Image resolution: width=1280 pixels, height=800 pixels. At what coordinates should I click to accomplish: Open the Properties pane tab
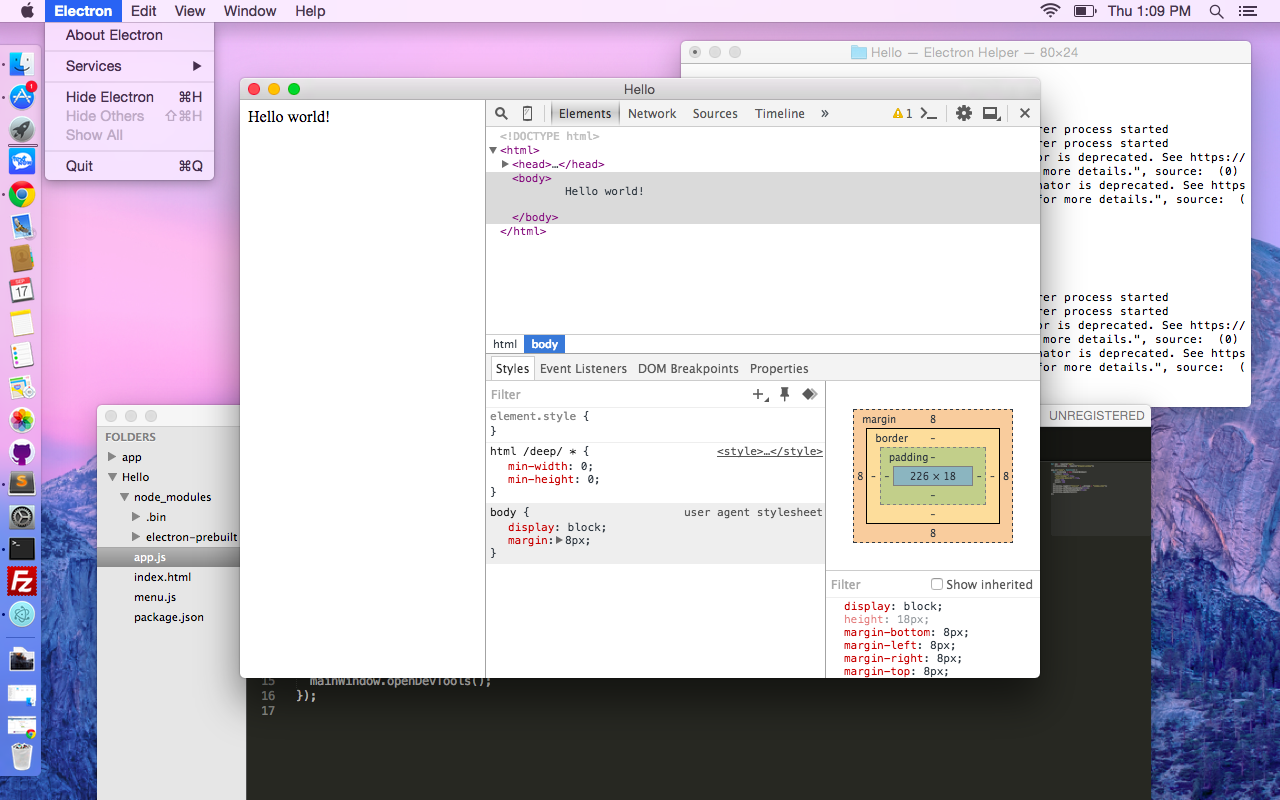coord(779,369)
